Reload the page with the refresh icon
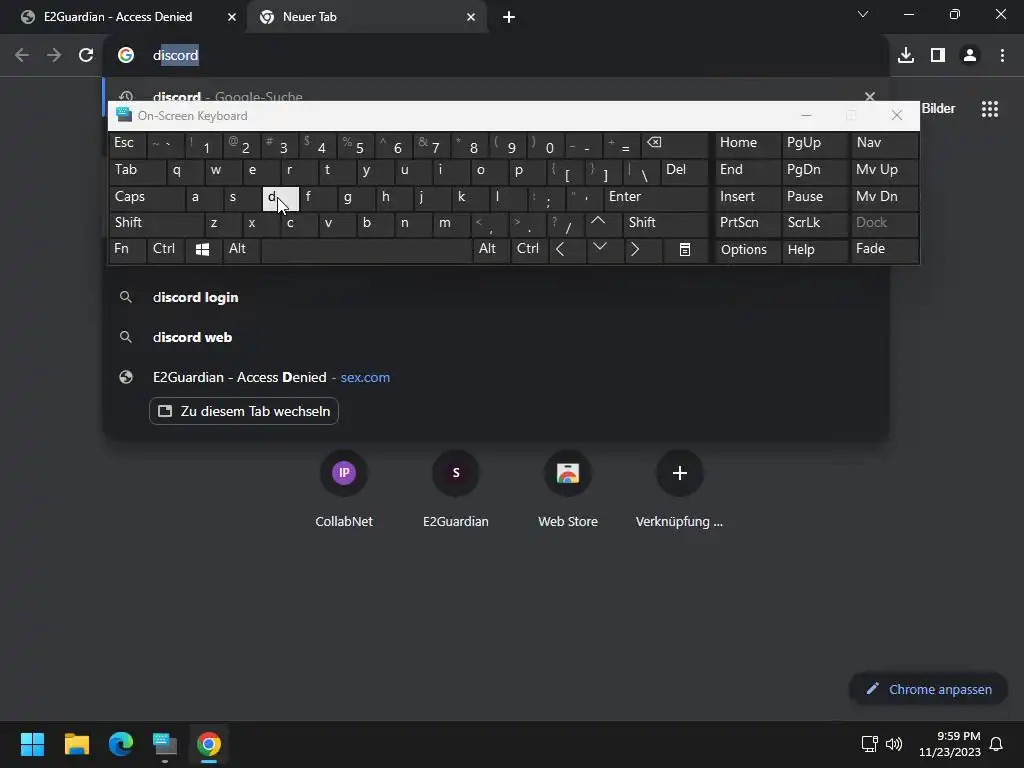Viewport: 1024px width, 768px height. 86,56
